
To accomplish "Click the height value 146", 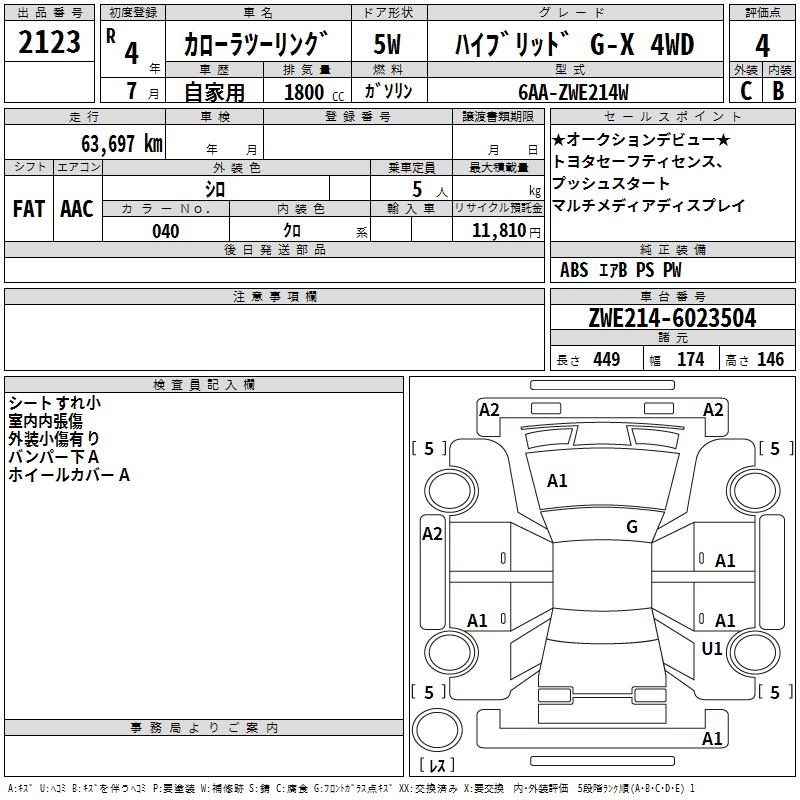I will coord(770,359).
